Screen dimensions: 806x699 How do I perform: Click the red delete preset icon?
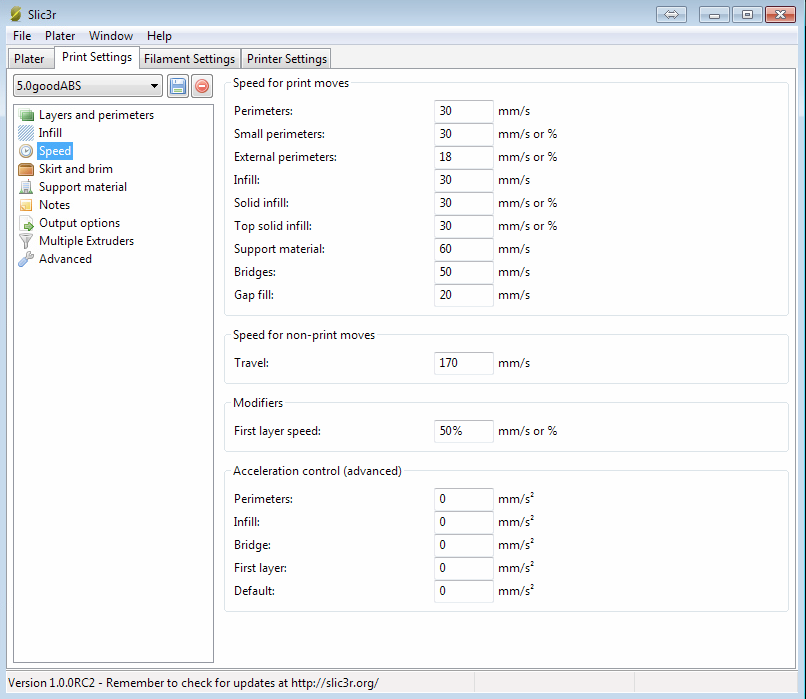(202, 87)
